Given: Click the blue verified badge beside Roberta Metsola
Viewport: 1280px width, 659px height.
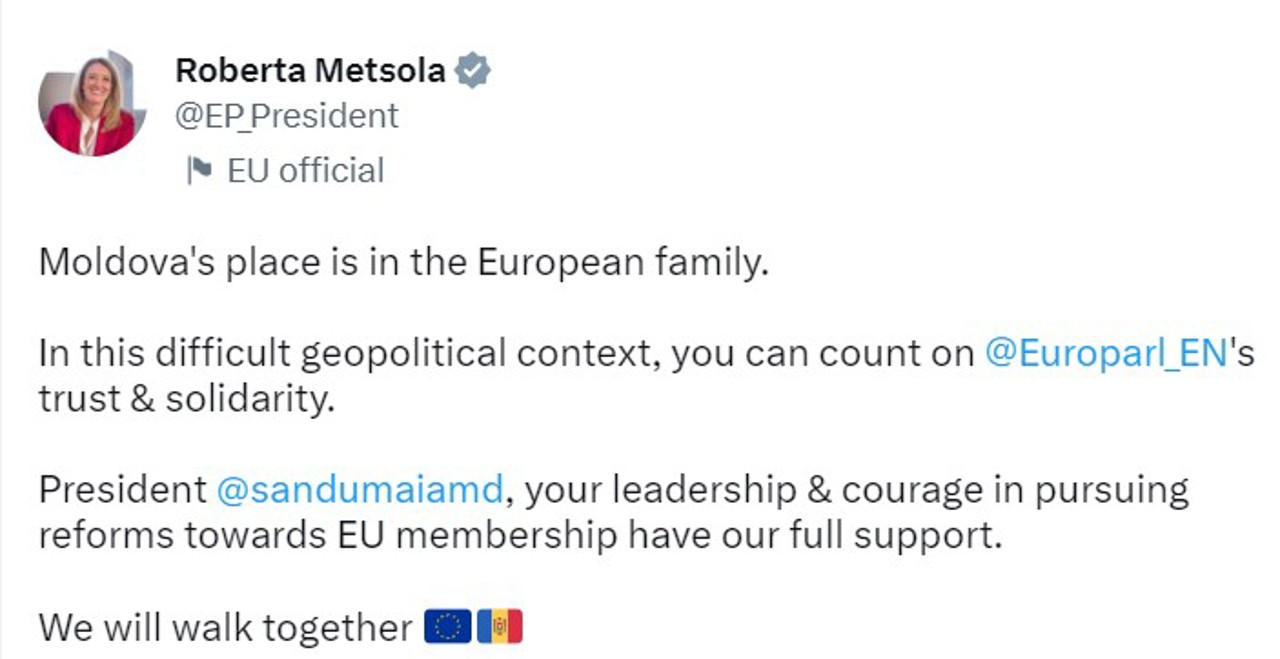Looking at the screenshot, I should 473,71.
